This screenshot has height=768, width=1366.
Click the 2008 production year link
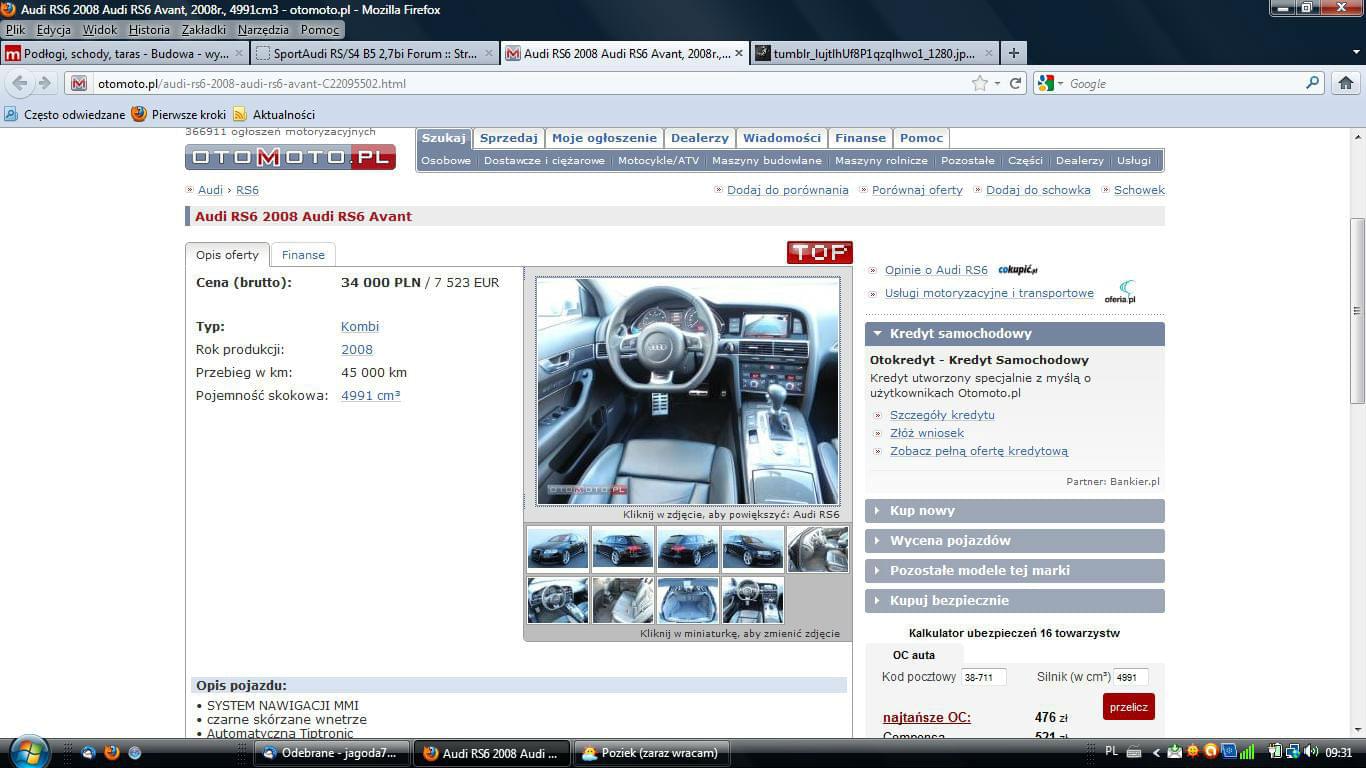coord(357,350)
